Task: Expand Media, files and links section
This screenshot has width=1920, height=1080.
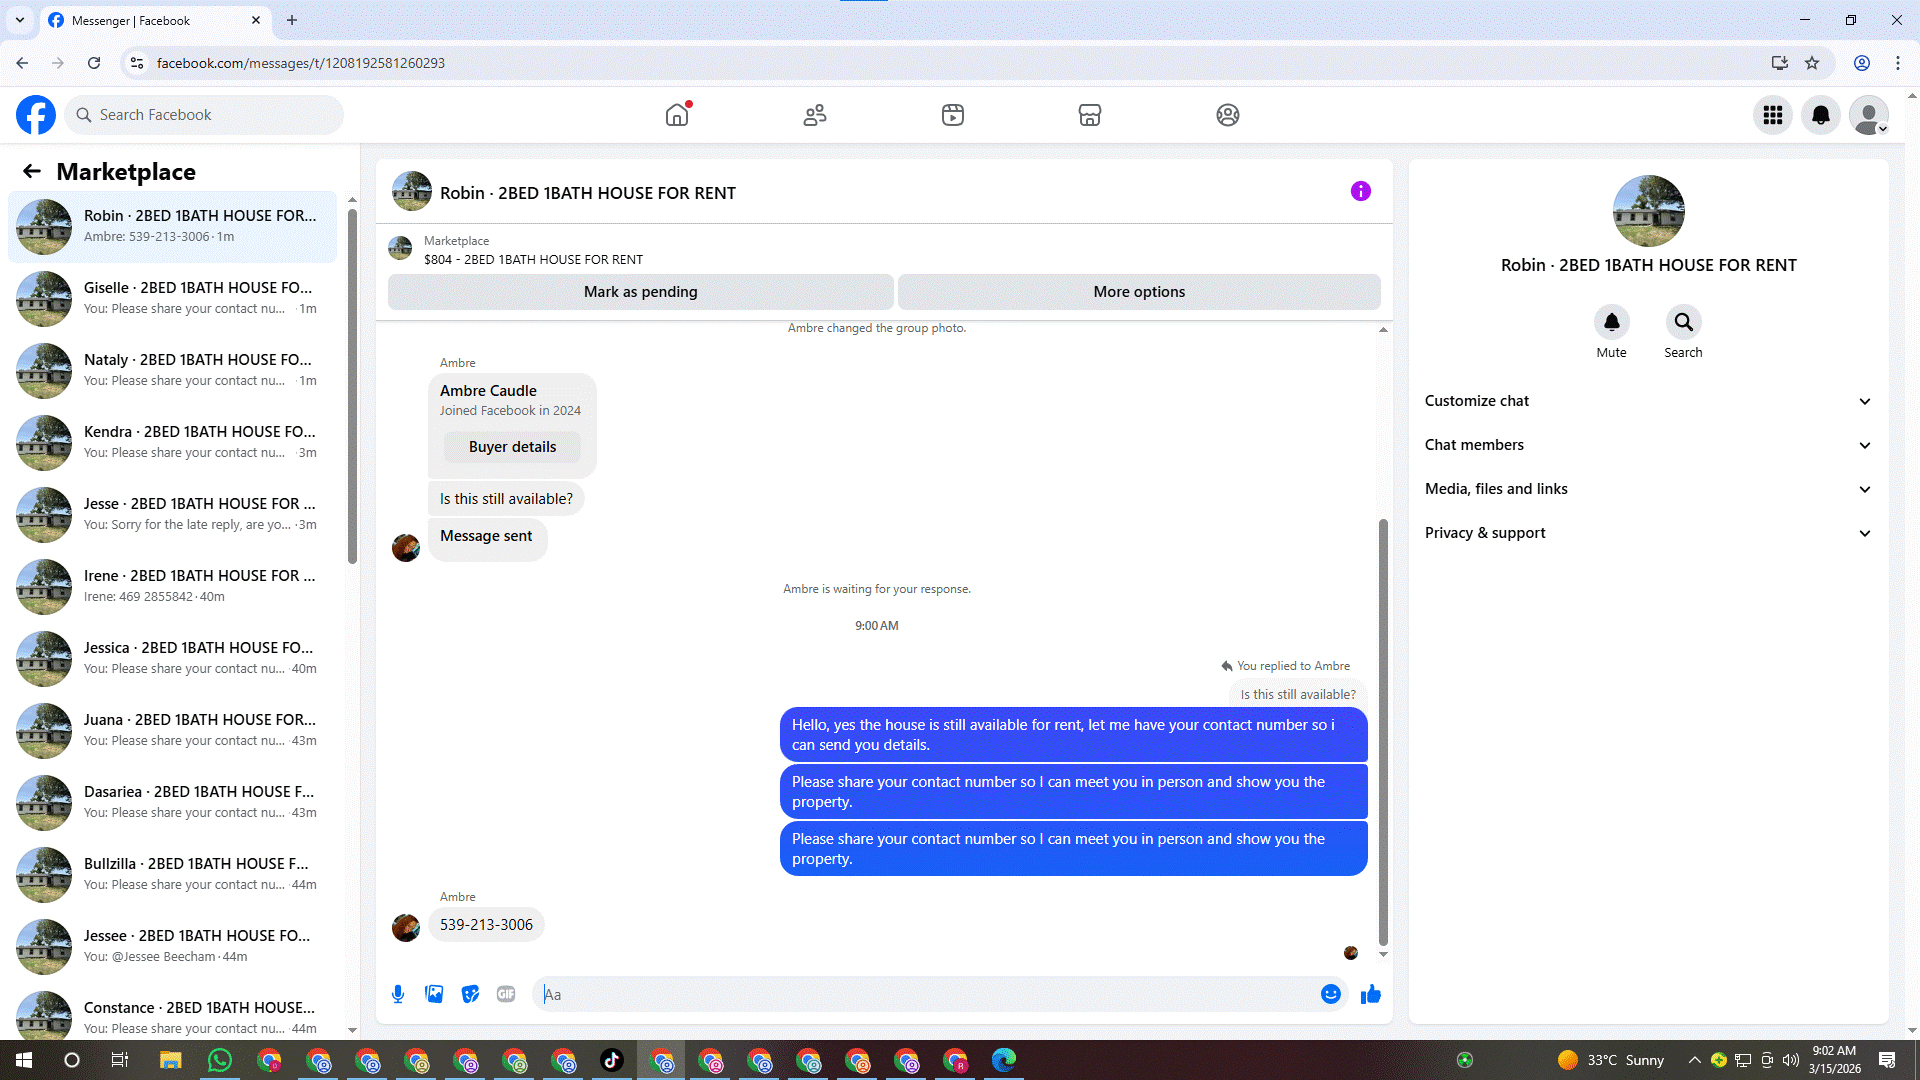Action: pyautogui.click(x=1648, y=489)
